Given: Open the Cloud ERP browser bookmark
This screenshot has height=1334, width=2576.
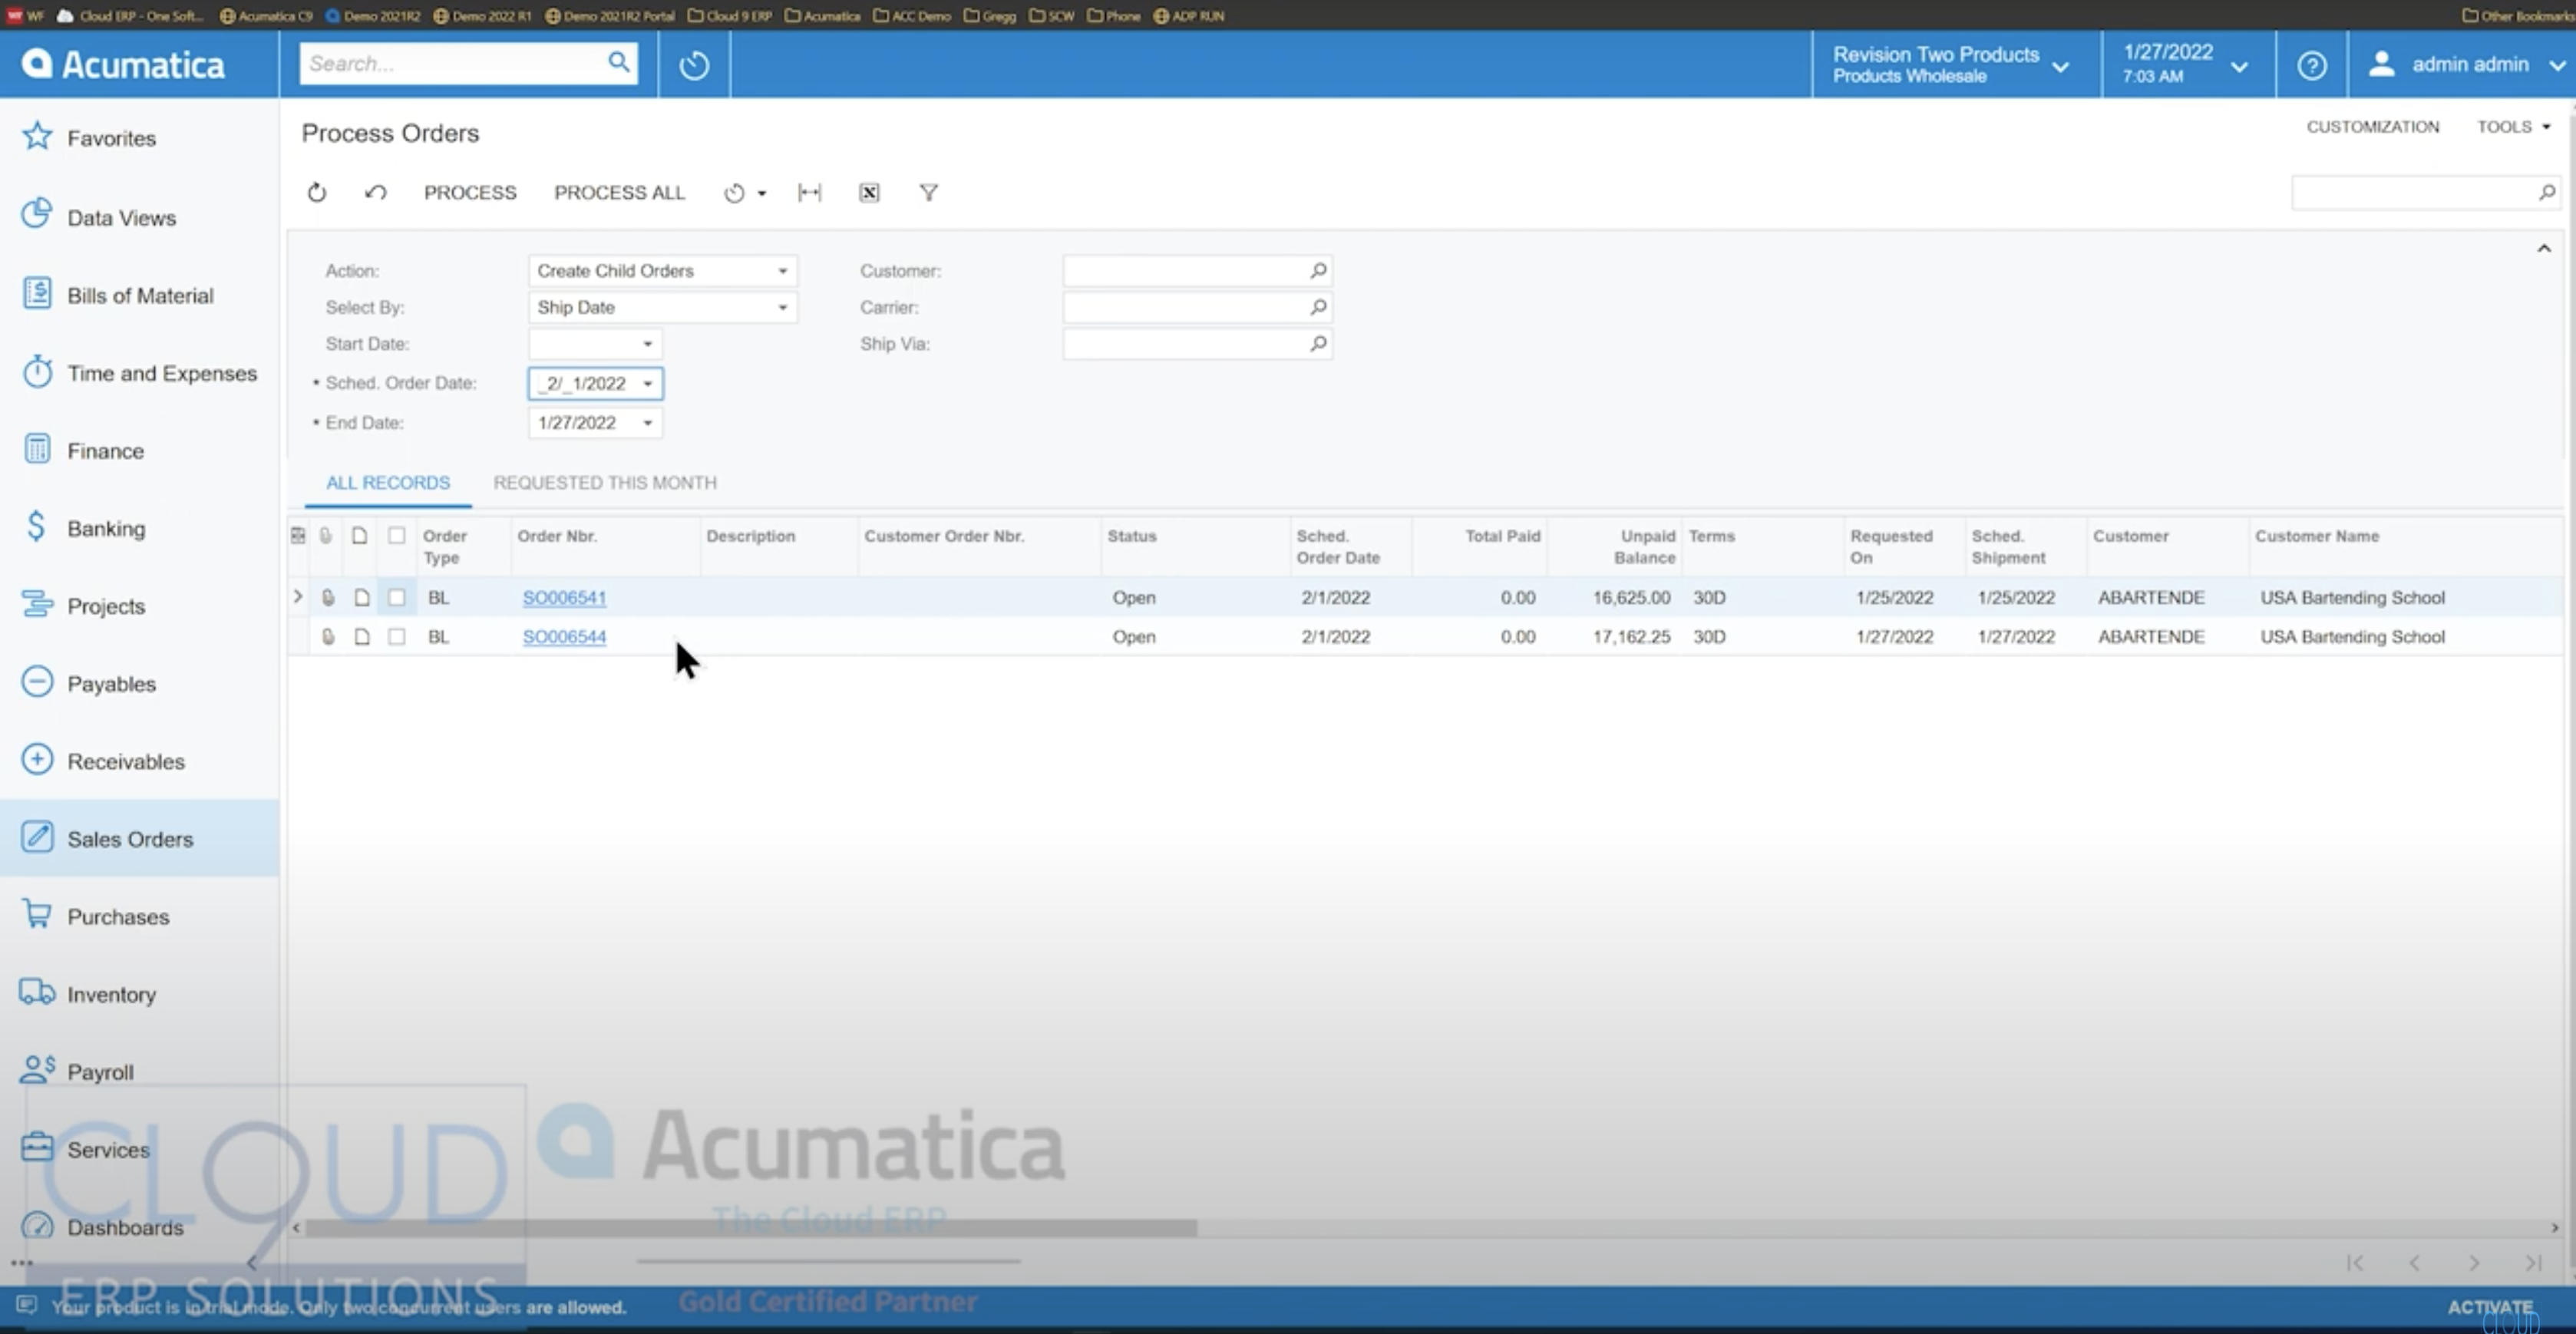Looking at the screenshot, I should tap(130, 15).
